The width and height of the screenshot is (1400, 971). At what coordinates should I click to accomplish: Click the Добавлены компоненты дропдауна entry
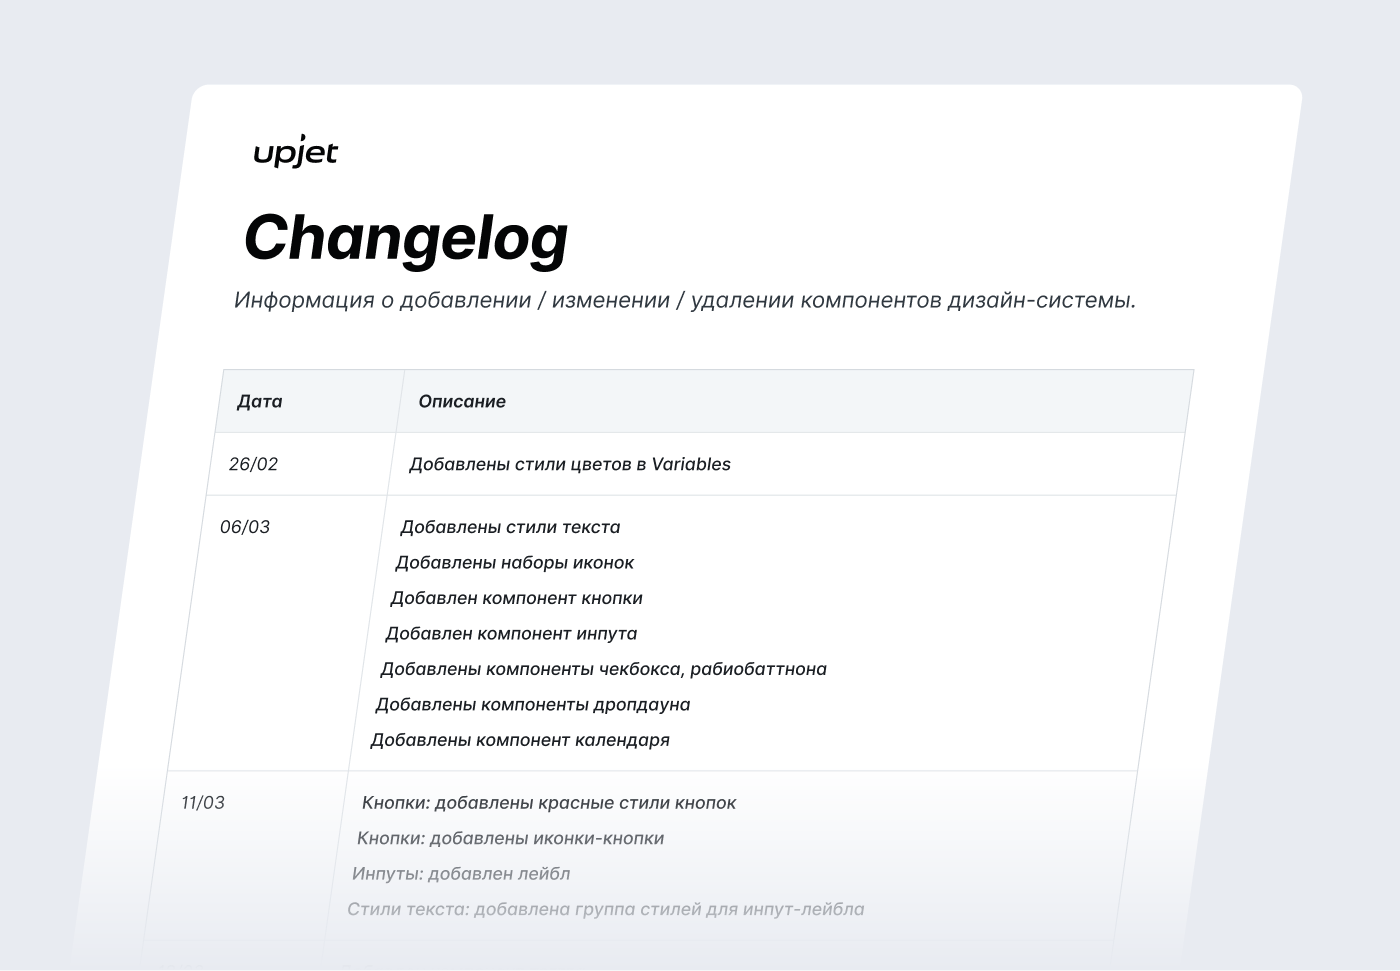532,704
